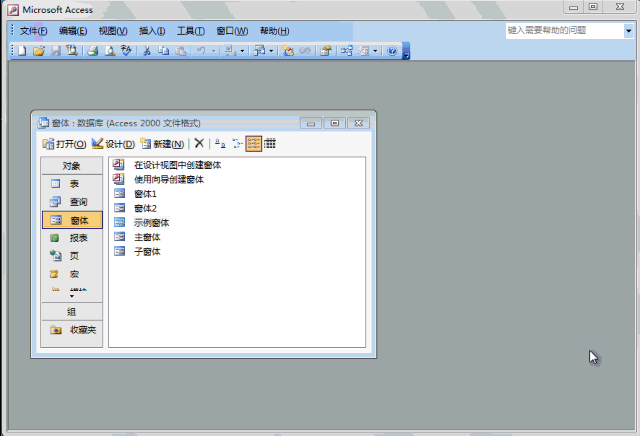Switch to Details view
Screen dimensions: 640x436
click(x=270, y=143)
